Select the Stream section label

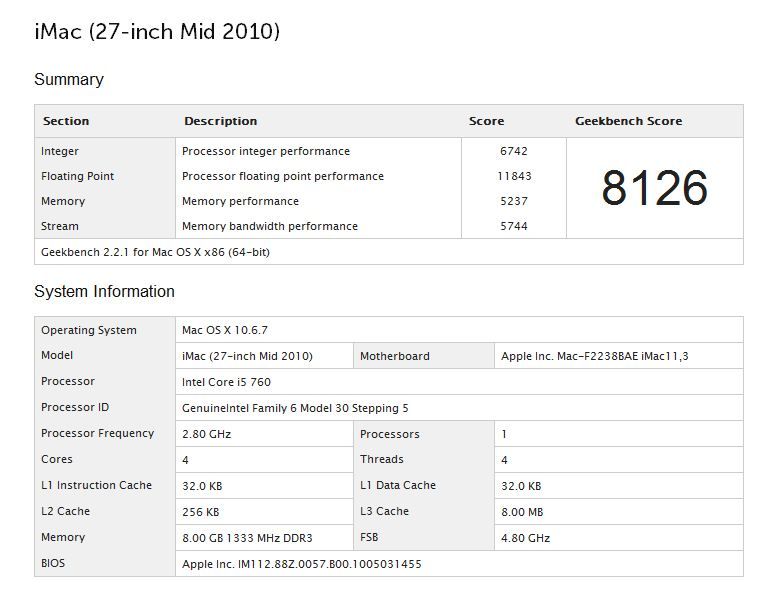tap(59, 226)
